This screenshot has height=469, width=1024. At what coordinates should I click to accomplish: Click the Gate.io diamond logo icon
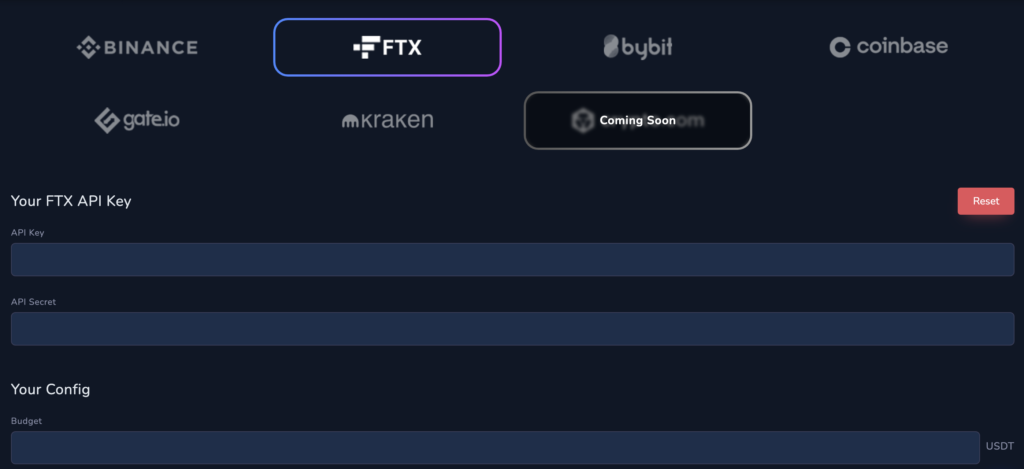point(106,121)
